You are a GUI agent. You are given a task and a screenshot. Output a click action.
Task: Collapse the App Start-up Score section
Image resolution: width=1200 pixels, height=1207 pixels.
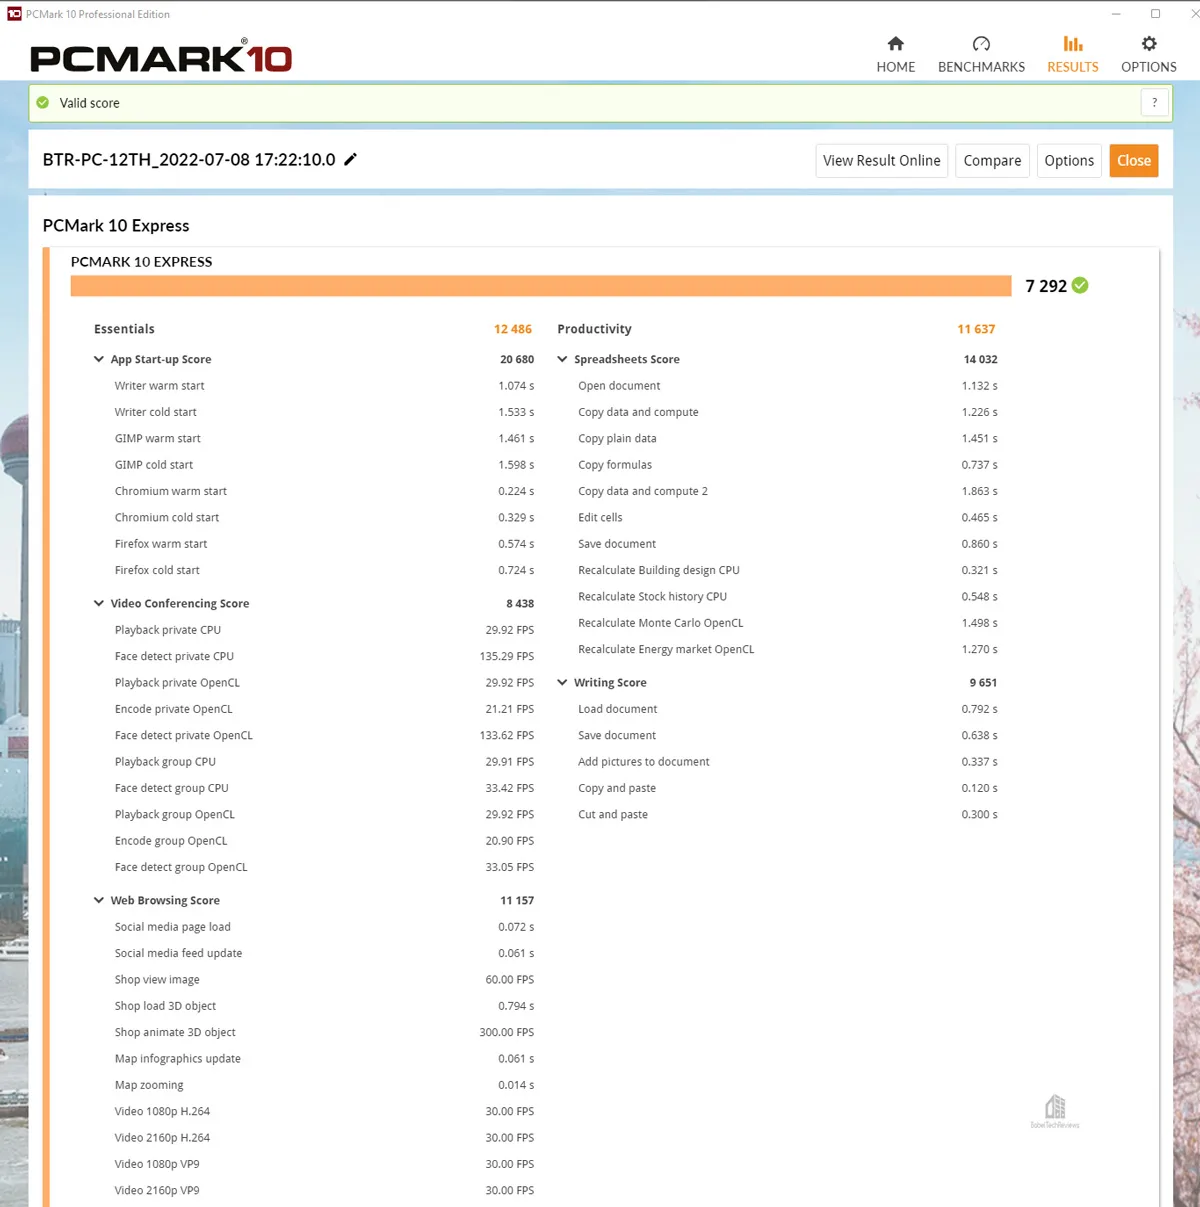(x=99, y=359)
